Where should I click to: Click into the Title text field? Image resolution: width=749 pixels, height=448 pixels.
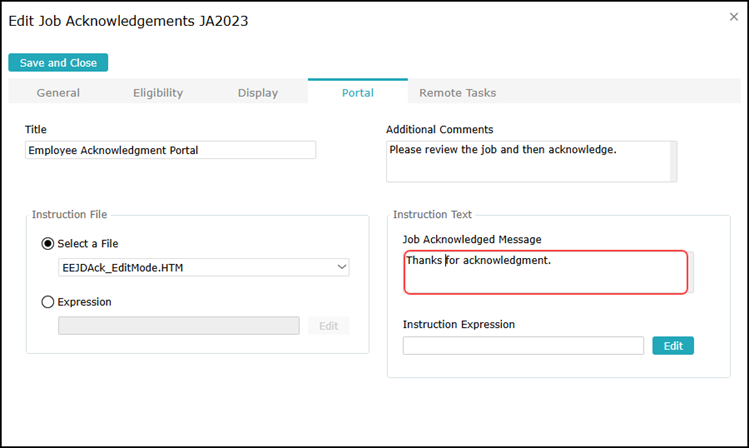(x=170, y=150)
